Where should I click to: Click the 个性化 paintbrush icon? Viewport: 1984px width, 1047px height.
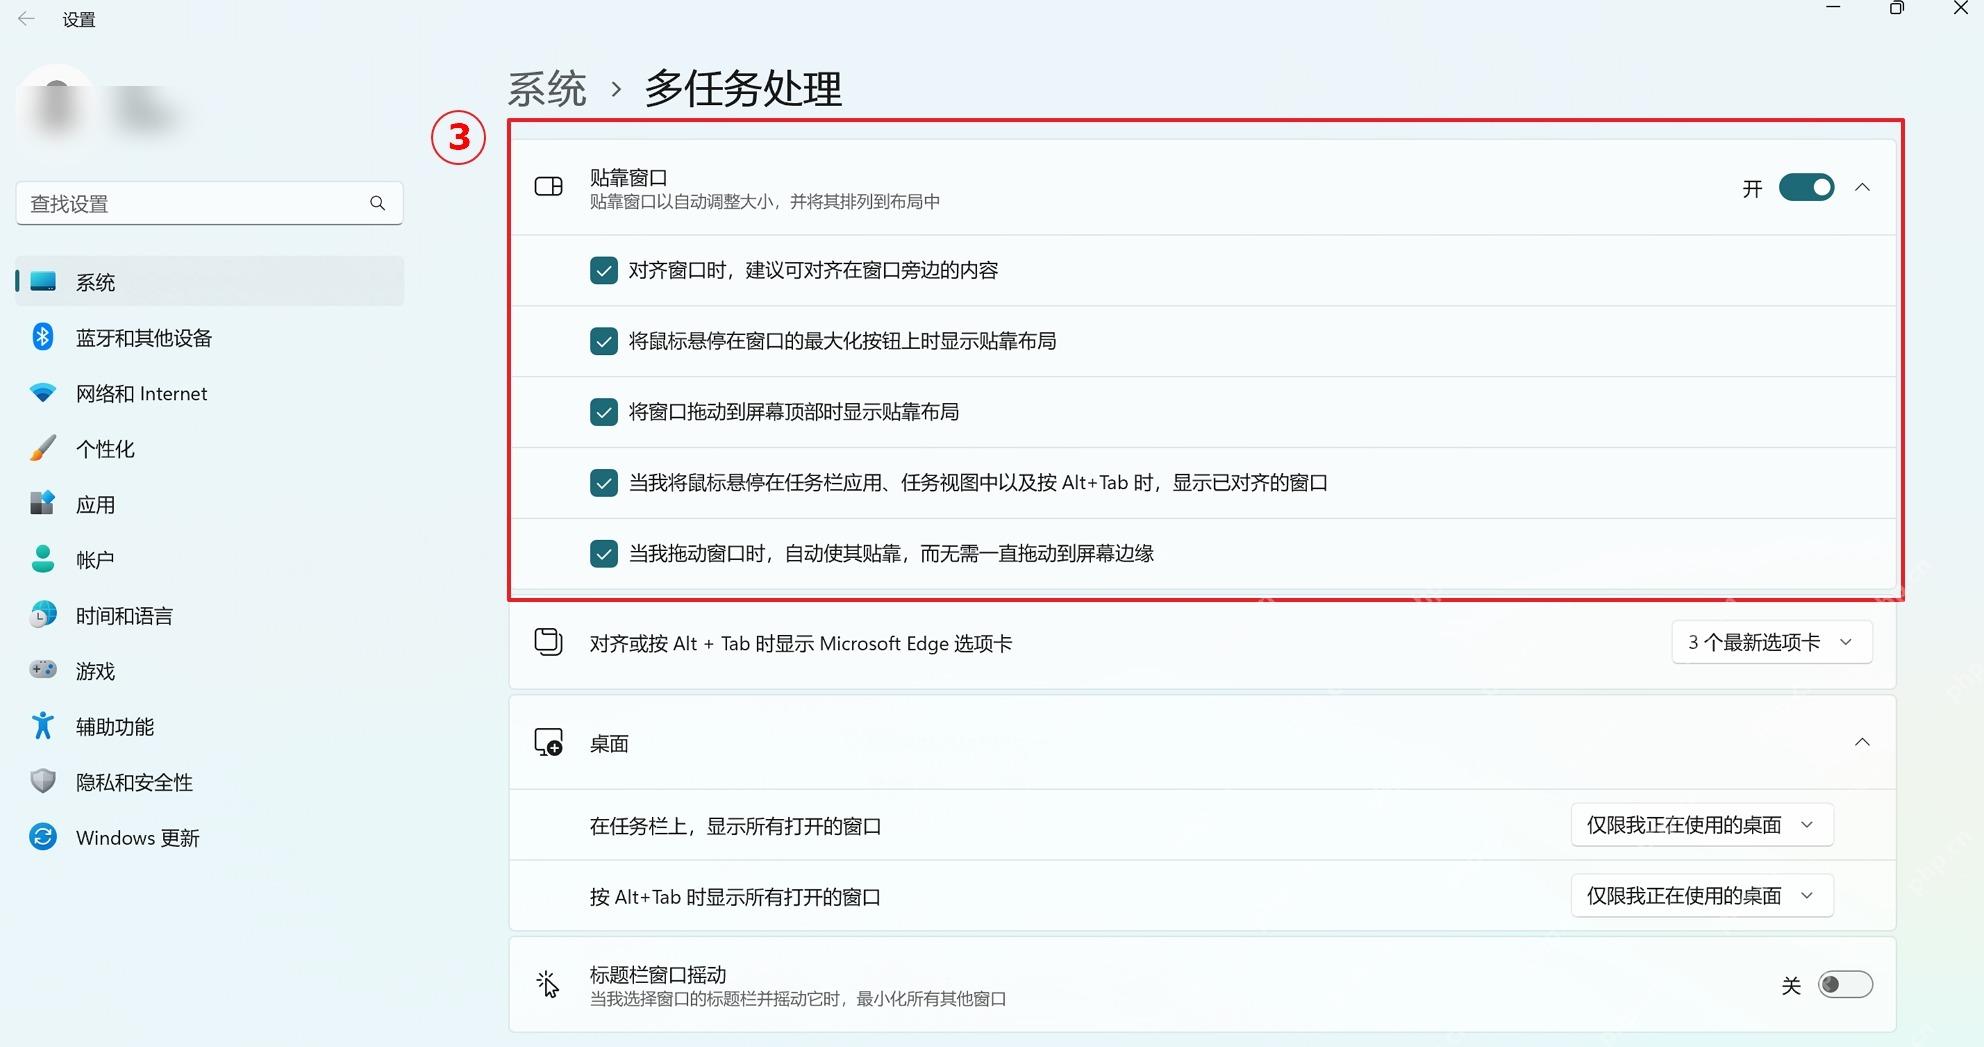coord(43,448)
